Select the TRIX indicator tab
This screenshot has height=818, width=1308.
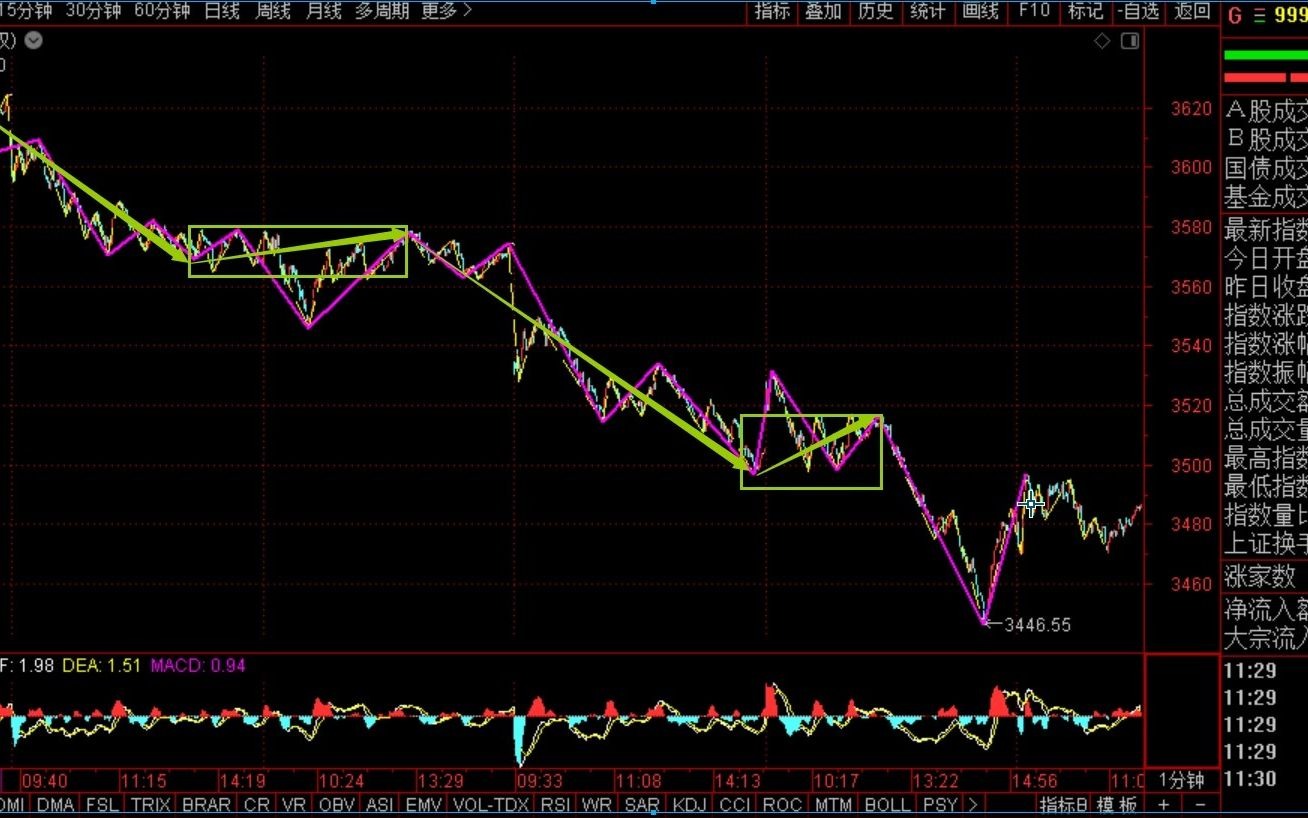150,804
